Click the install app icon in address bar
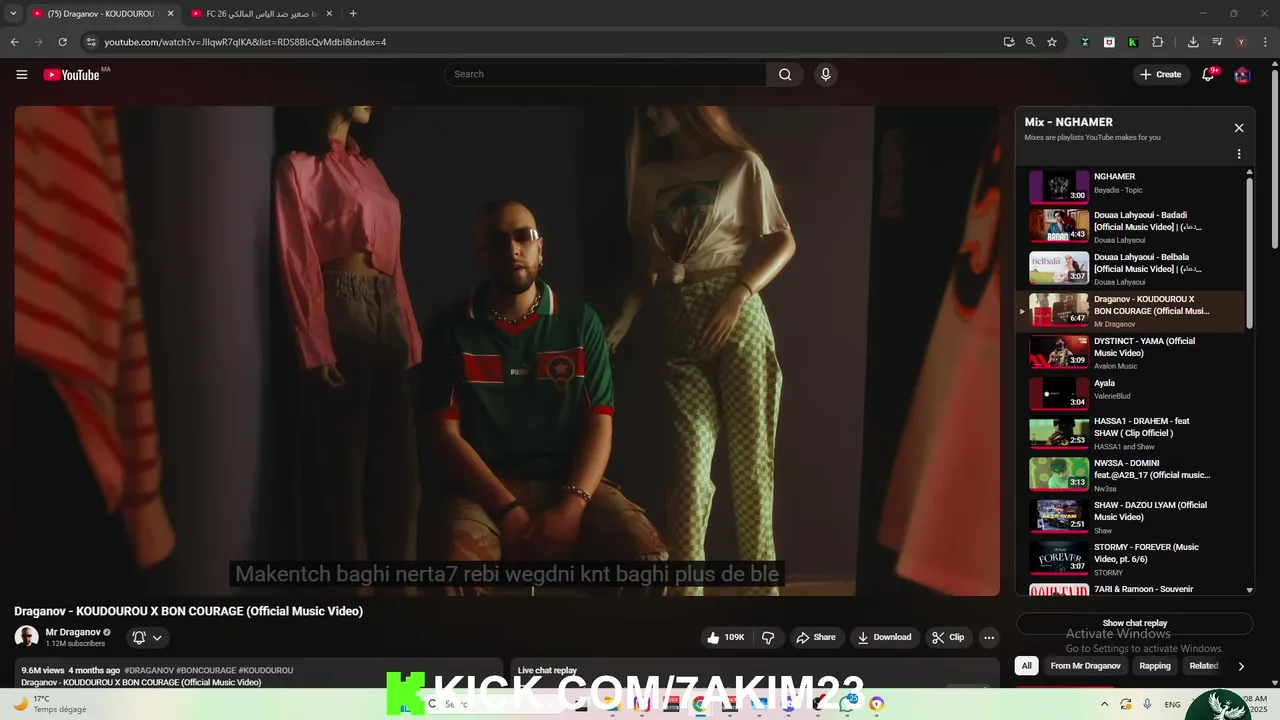The height and width of the screenshot is (720, 1280). coord(1009,42)
